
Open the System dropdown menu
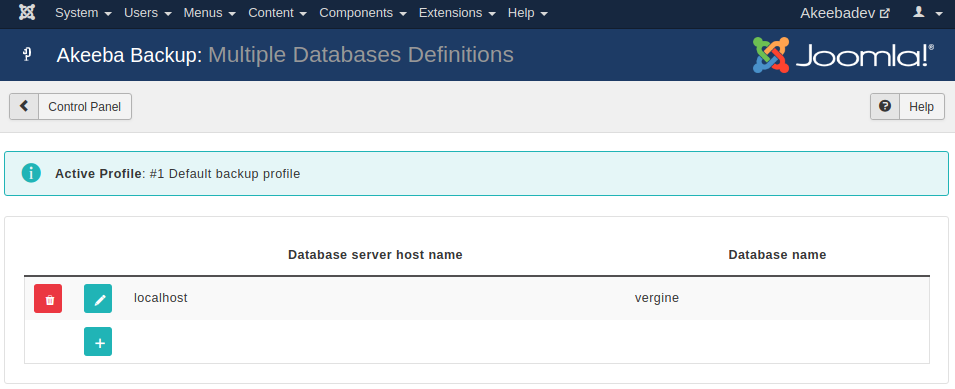pos(83,13)
